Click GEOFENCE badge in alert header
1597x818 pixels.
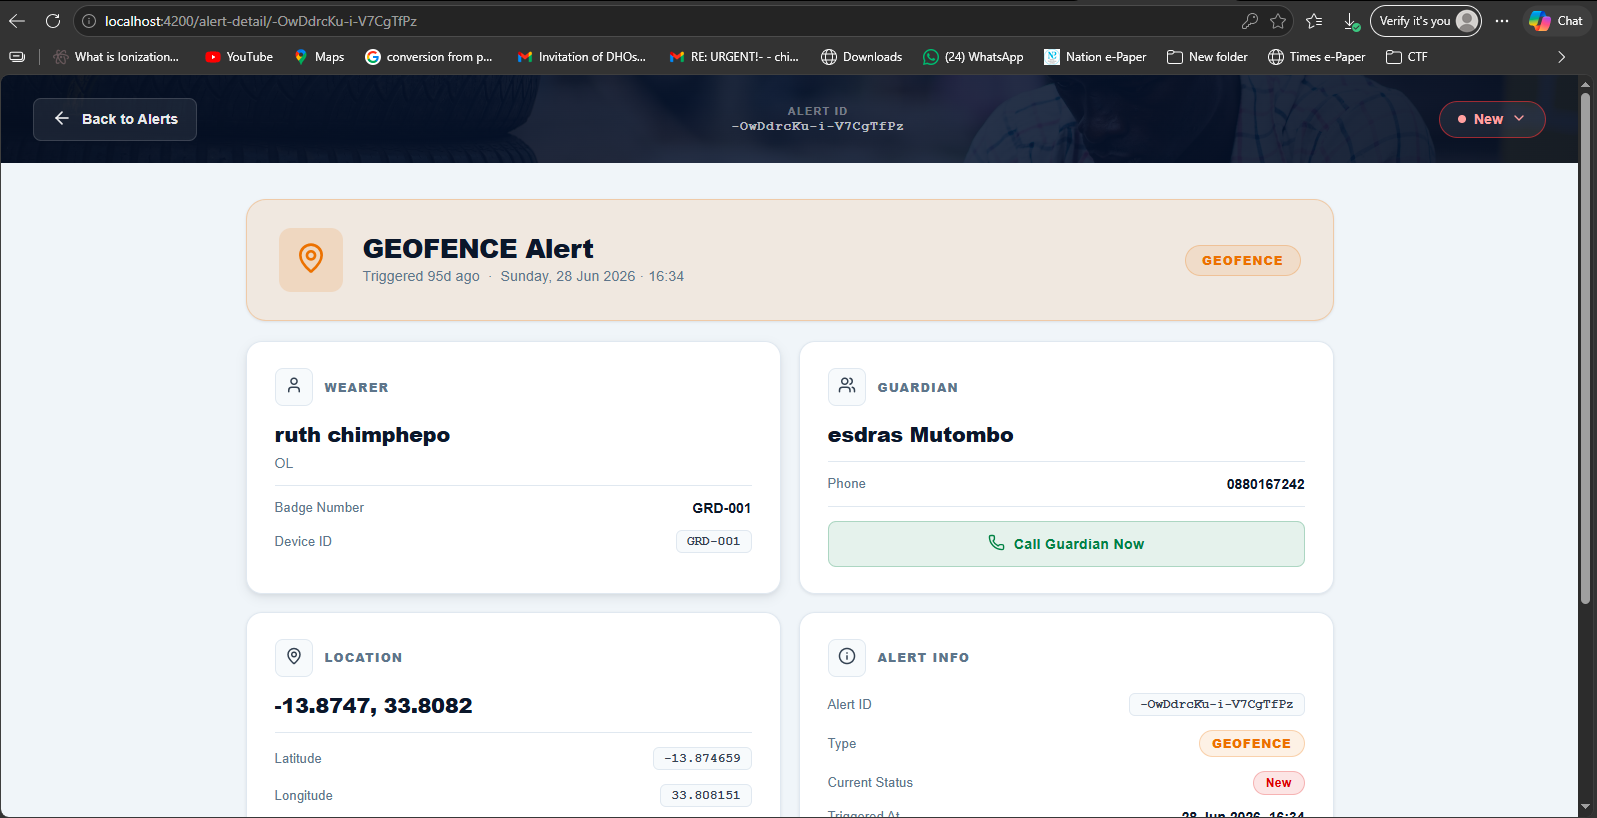tap(1243, 260)
